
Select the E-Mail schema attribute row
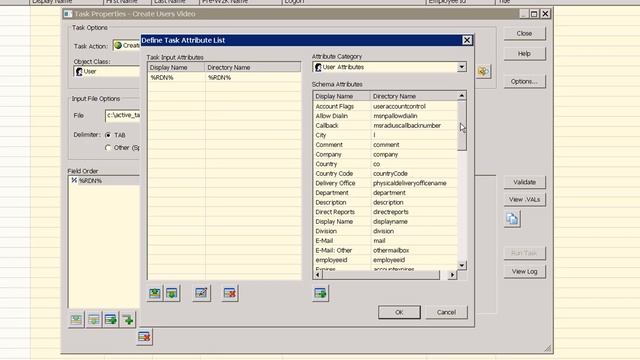click(x=385, y=241)
